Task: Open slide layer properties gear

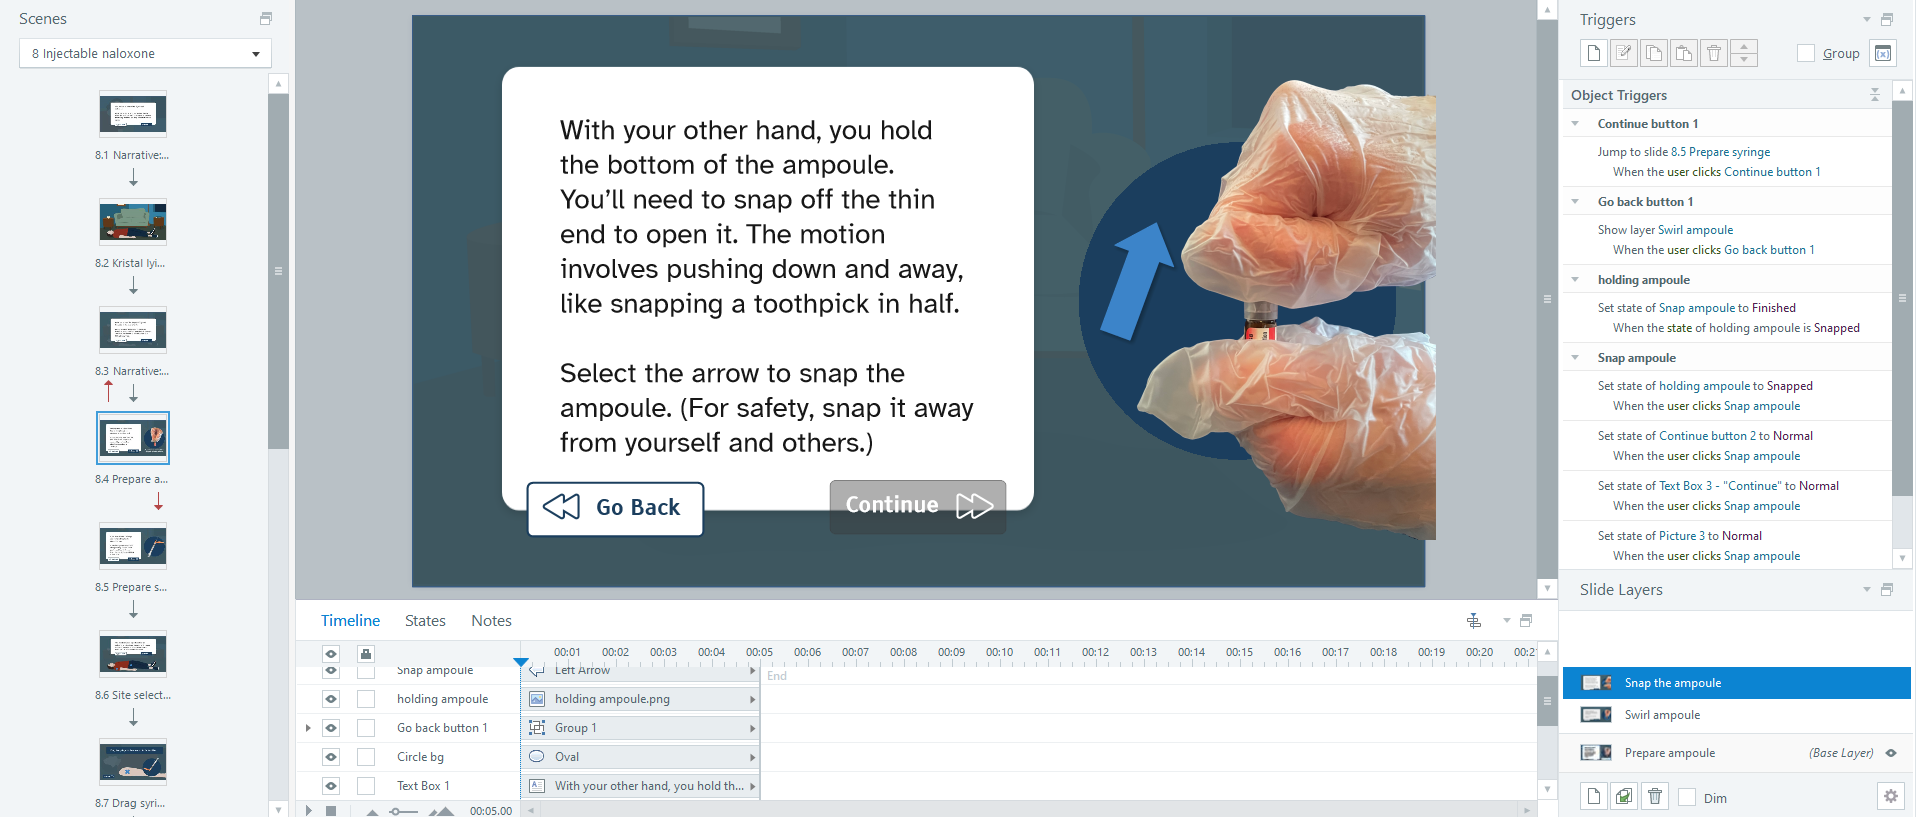Action: click(1890, 796)
